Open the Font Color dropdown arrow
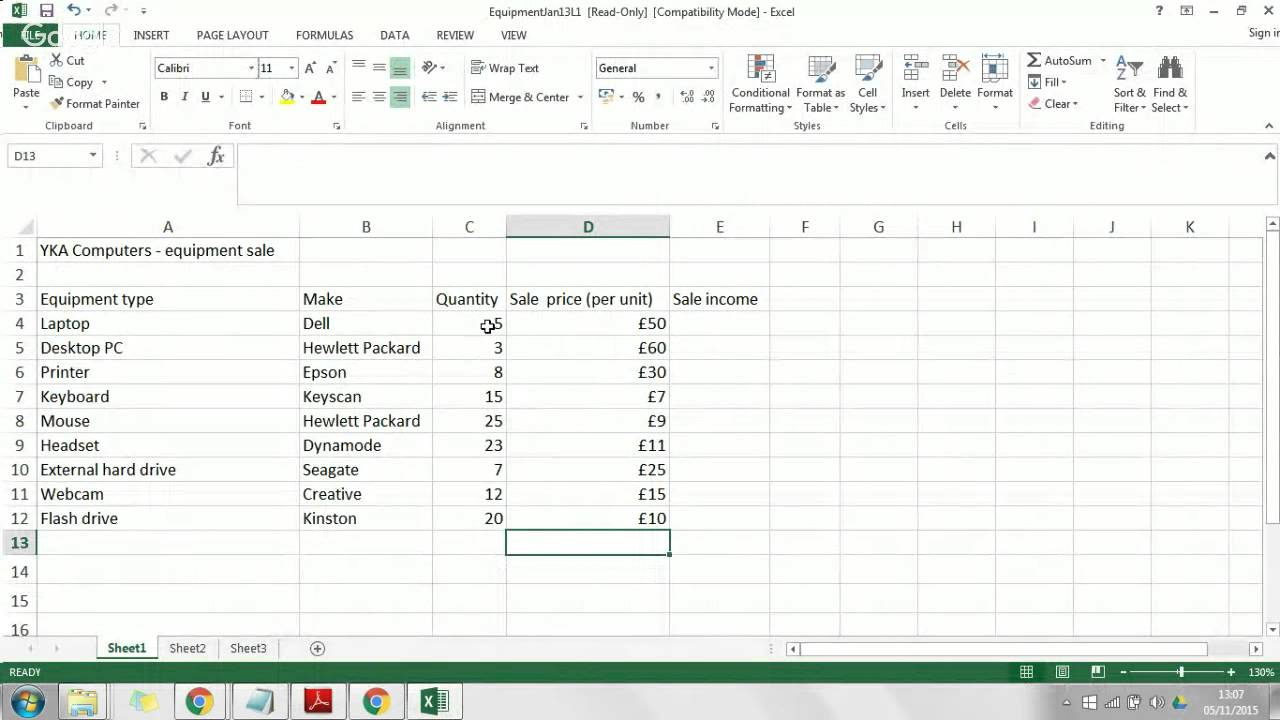Image resolution: width=1280 pixels, height=720 pixels. (333, 97)
